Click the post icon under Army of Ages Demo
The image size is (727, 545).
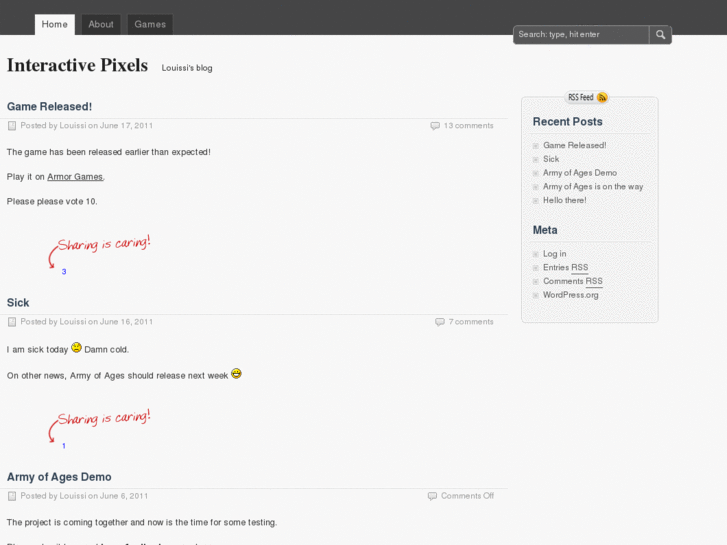pos(12,496)
